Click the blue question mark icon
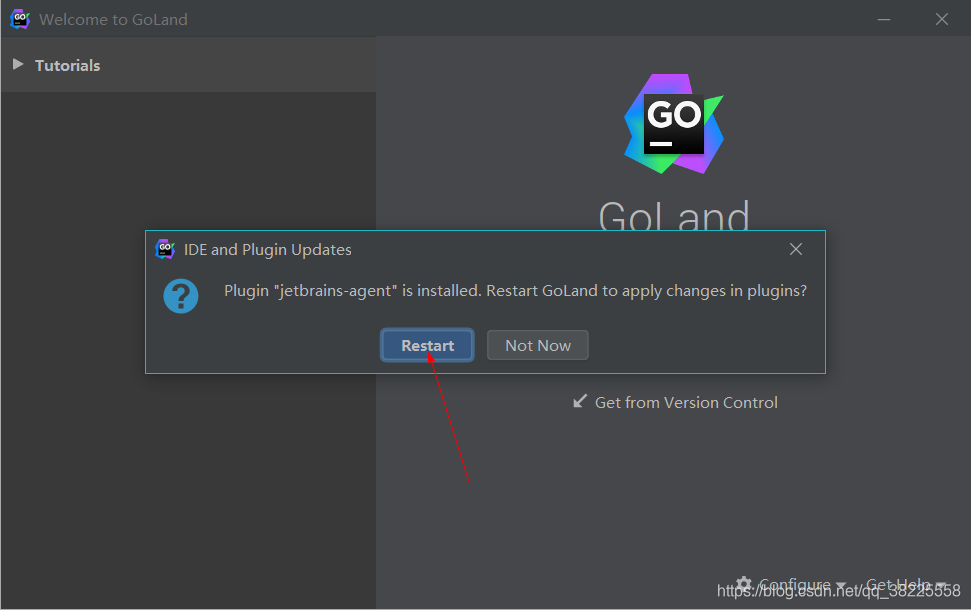This screenshot has height=610, width=971. [181, 296]
